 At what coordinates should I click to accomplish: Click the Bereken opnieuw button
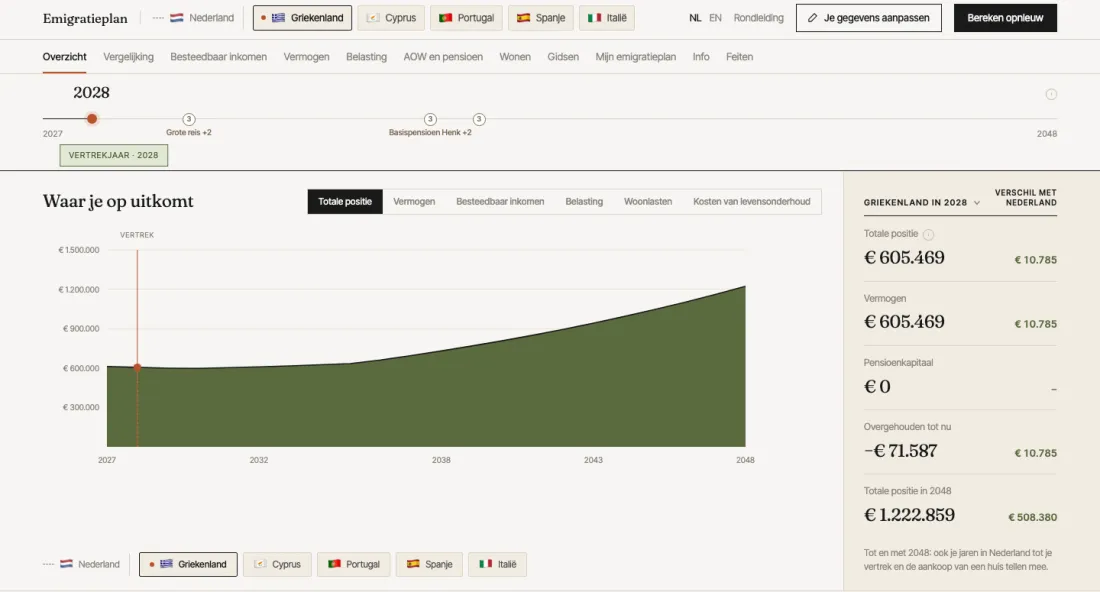[1005, 18]
